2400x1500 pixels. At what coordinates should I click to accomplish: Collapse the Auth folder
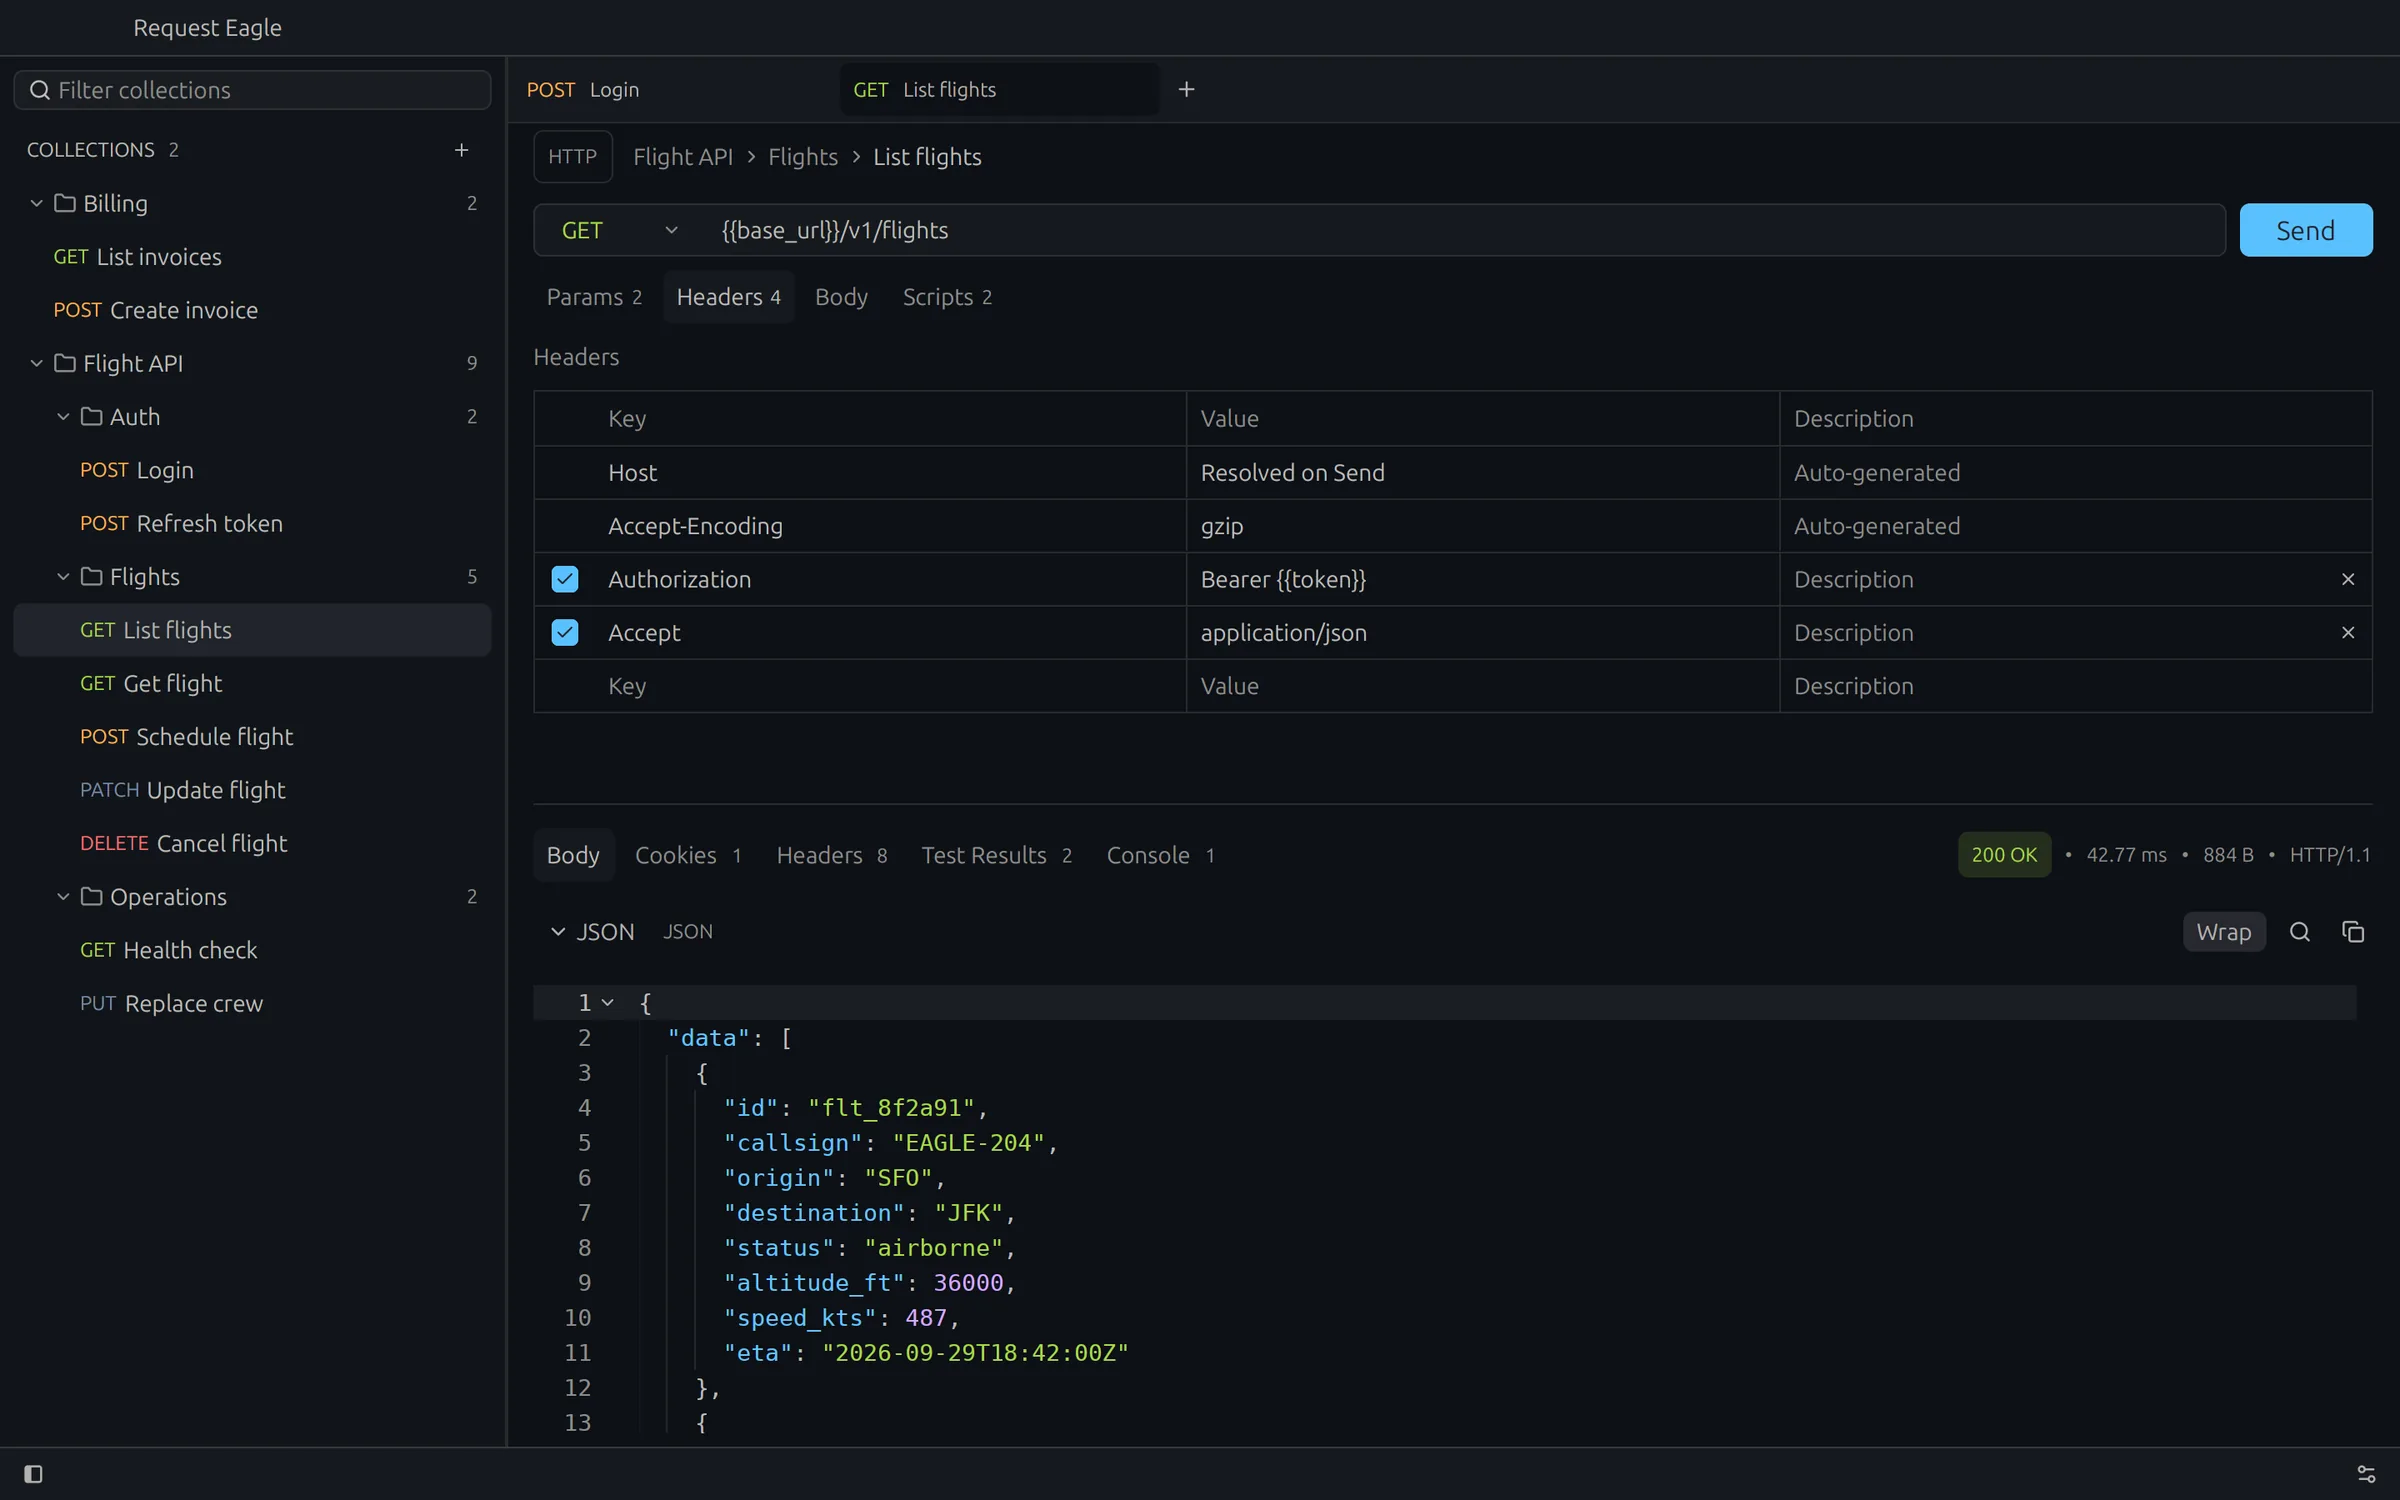(63, 417)
